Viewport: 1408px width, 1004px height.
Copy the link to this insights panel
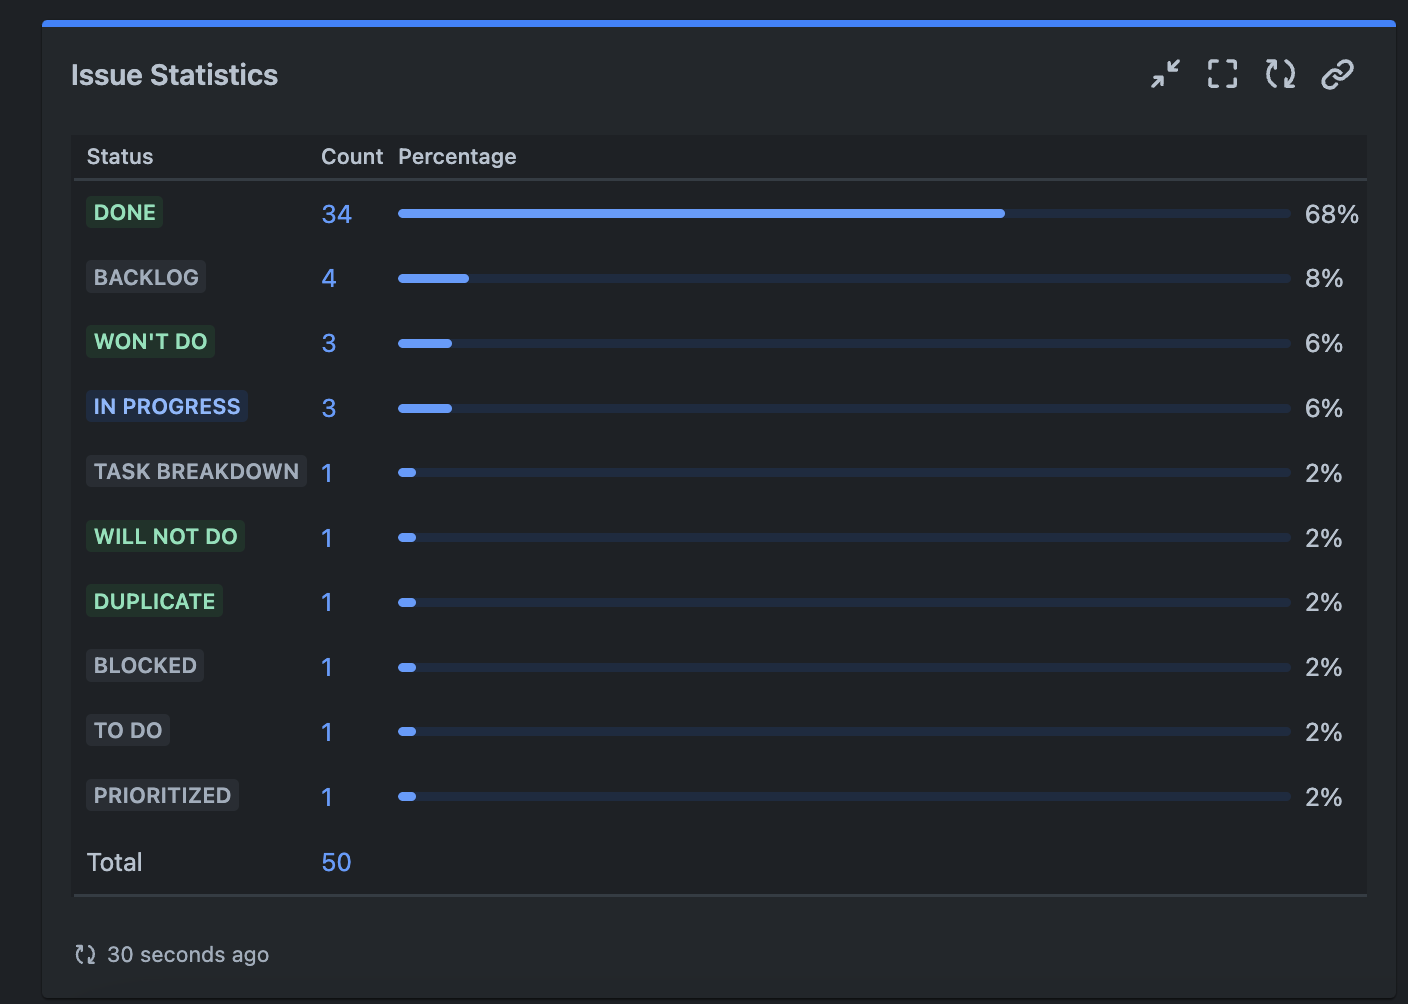tap(1338, 74)
